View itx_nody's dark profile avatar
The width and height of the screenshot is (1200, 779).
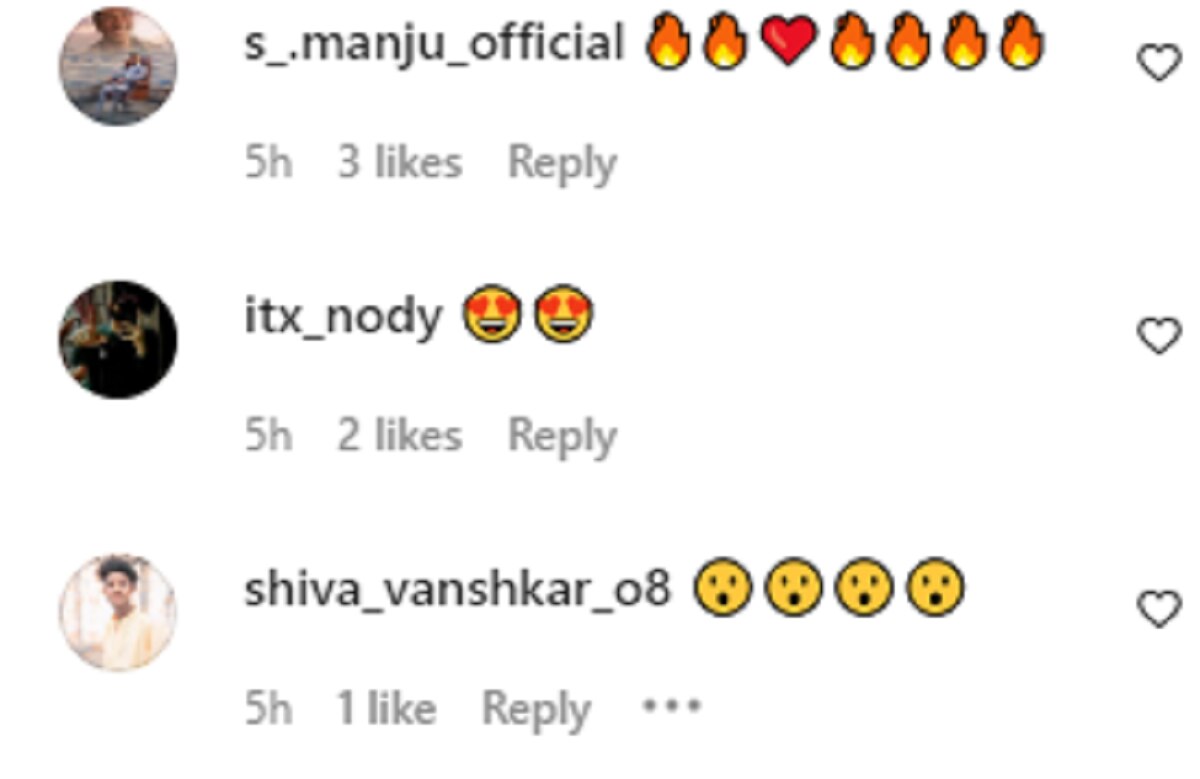118,339
